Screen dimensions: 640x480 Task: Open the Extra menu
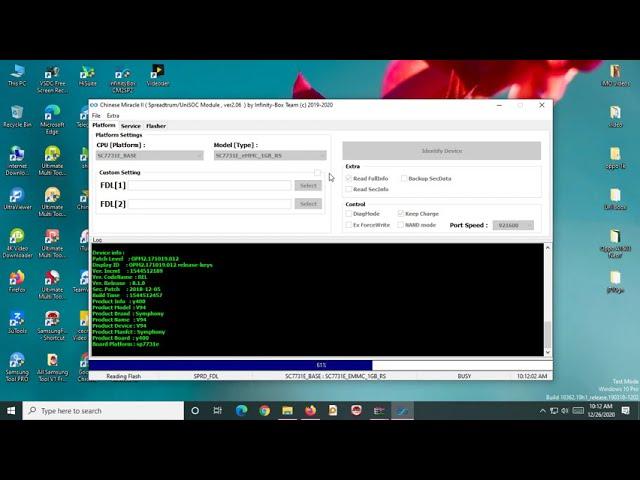[113, 116]
